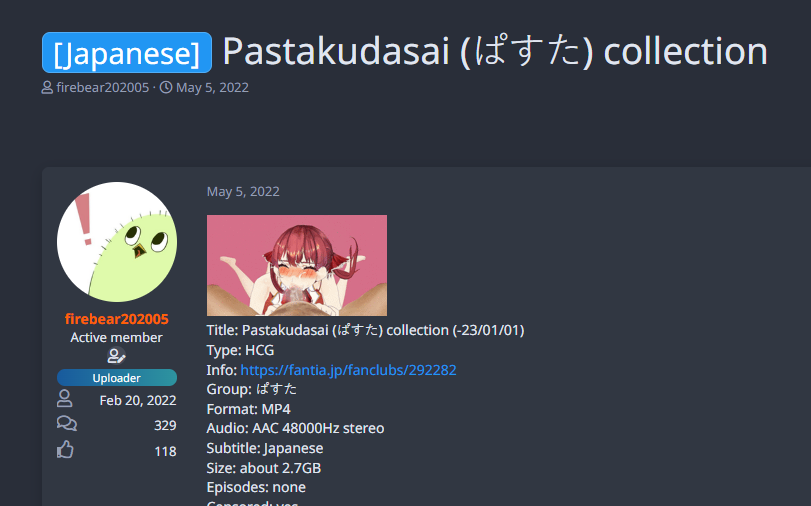This screenshot has height=506, width=811.
Task: Click the Active member user title
Action: pyautogui.click(x=116, y=337)
